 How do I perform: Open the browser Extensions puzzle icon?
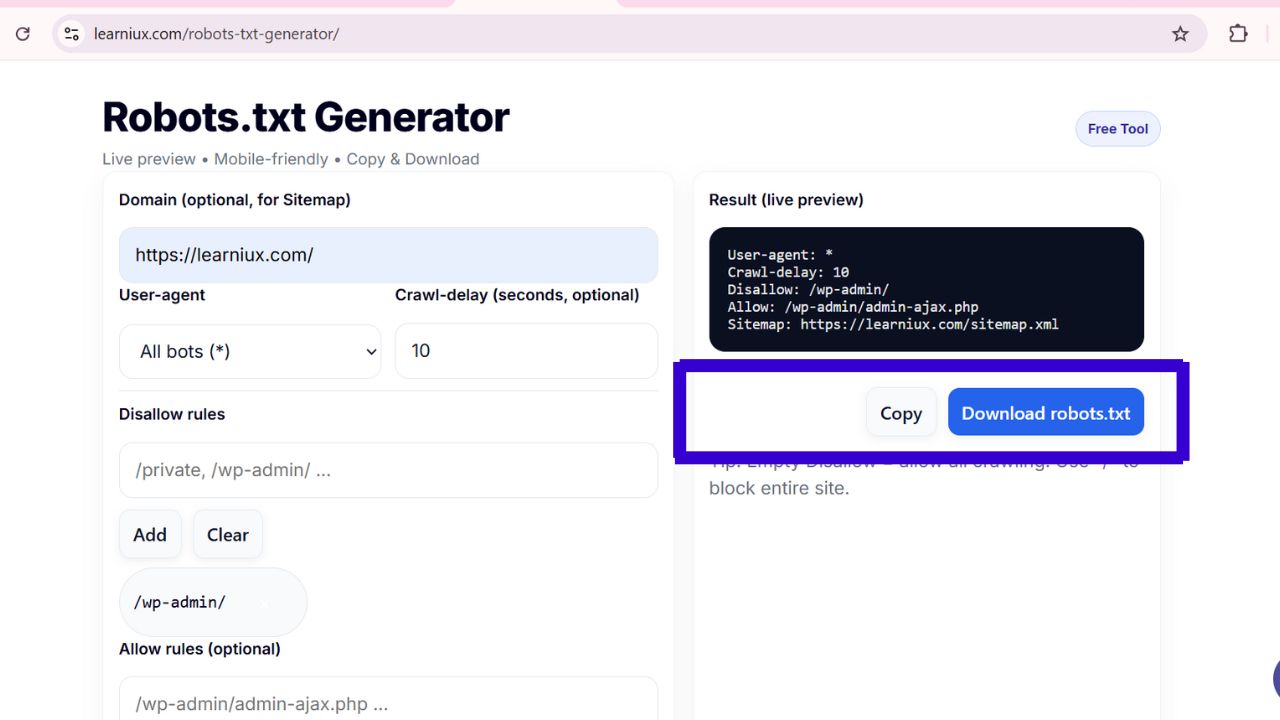(x=1238, y=34)
